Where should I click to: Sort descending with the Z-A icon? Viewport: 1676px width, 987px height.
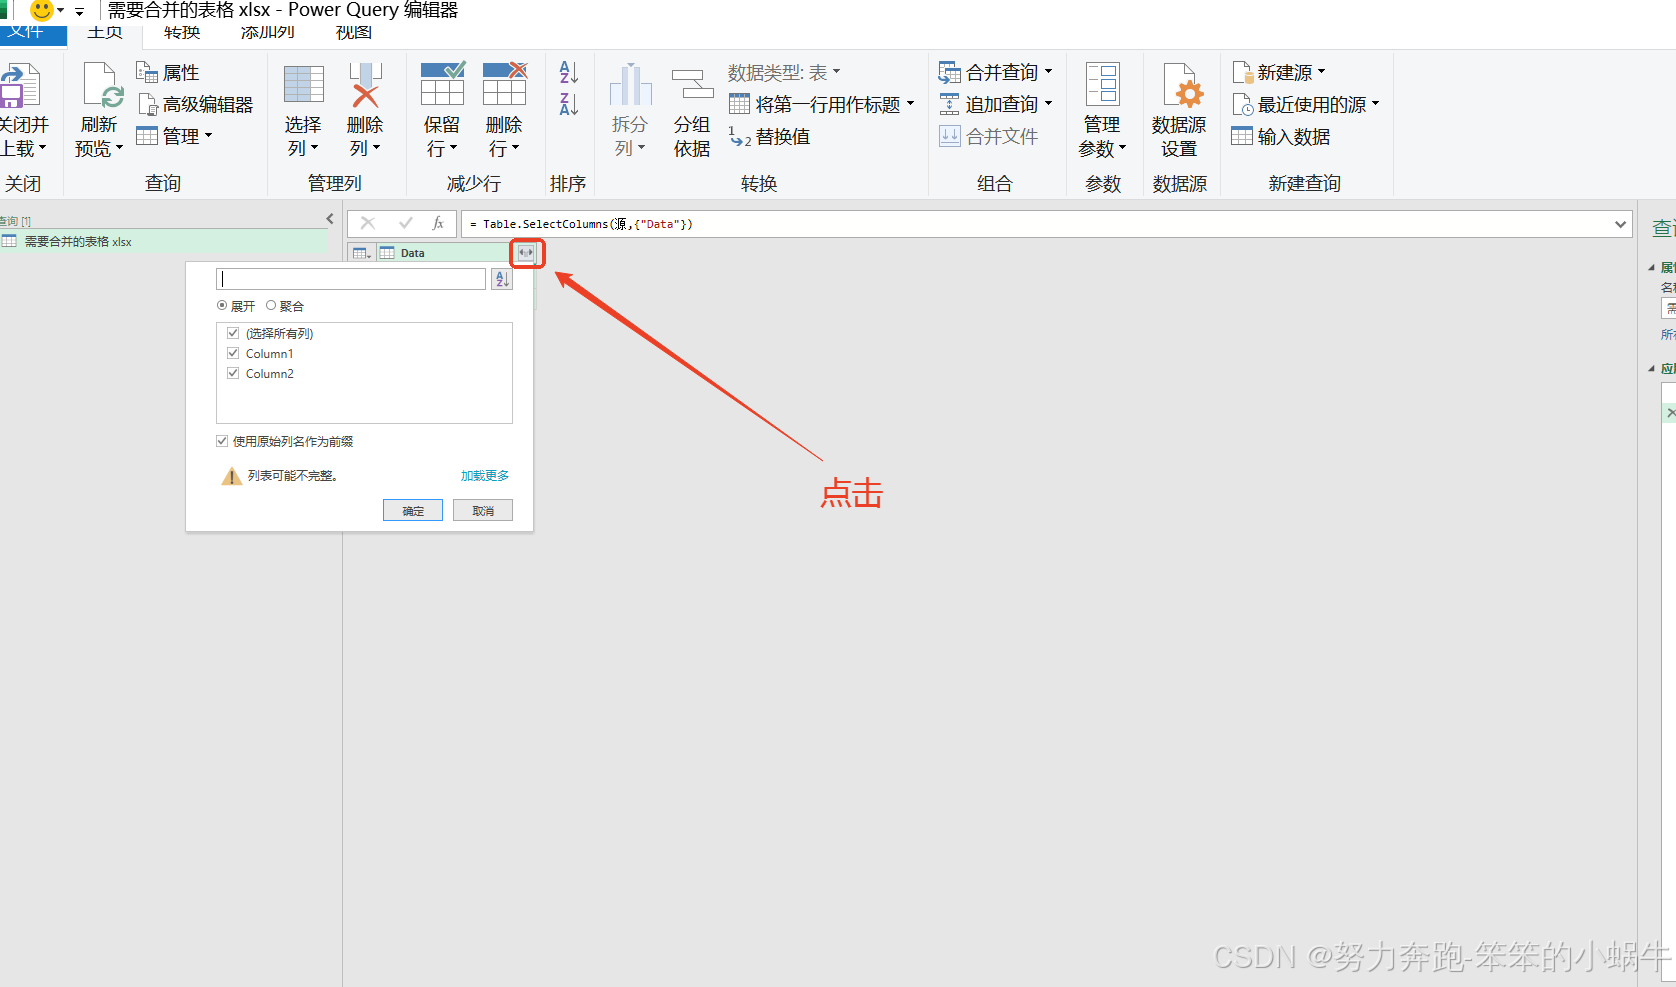click(x=569, y=104)
